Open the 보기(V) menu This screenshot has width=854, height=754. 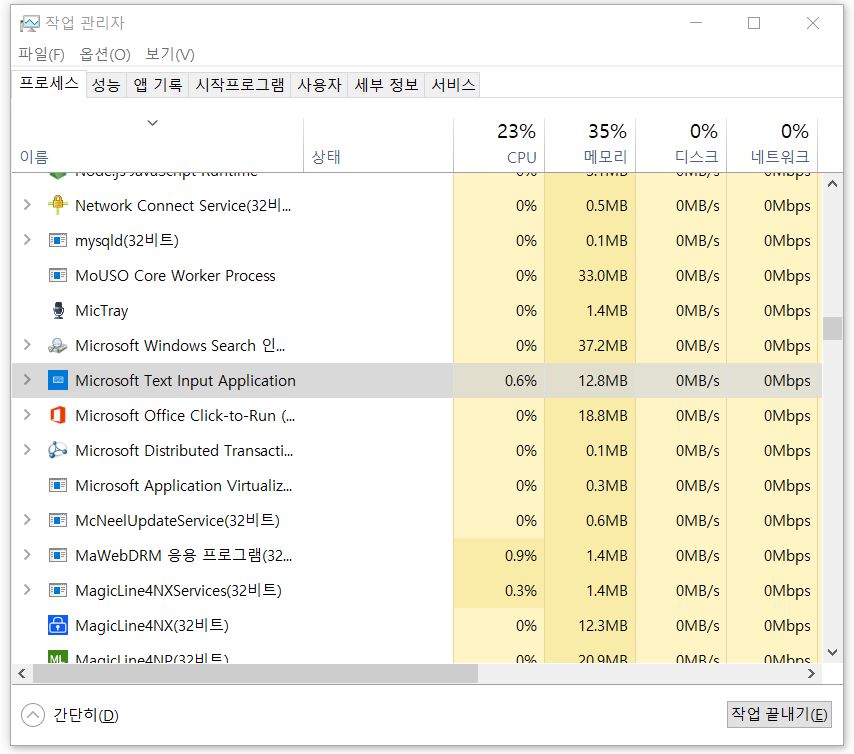[170, 54]
